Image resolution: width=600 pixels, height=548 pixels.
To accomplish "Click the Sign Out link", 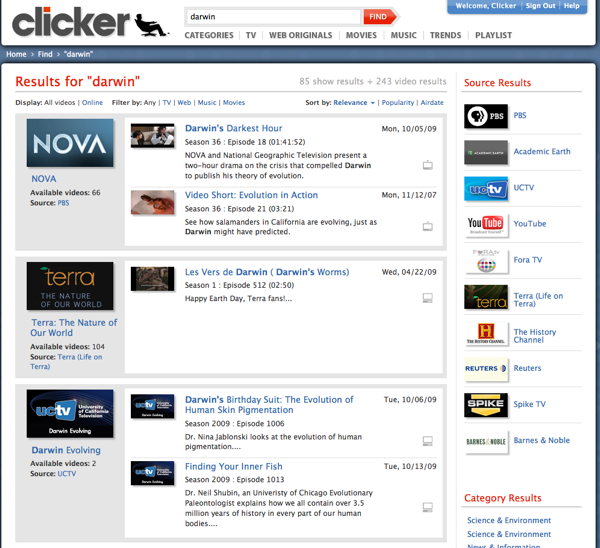I will coord(540,6).
